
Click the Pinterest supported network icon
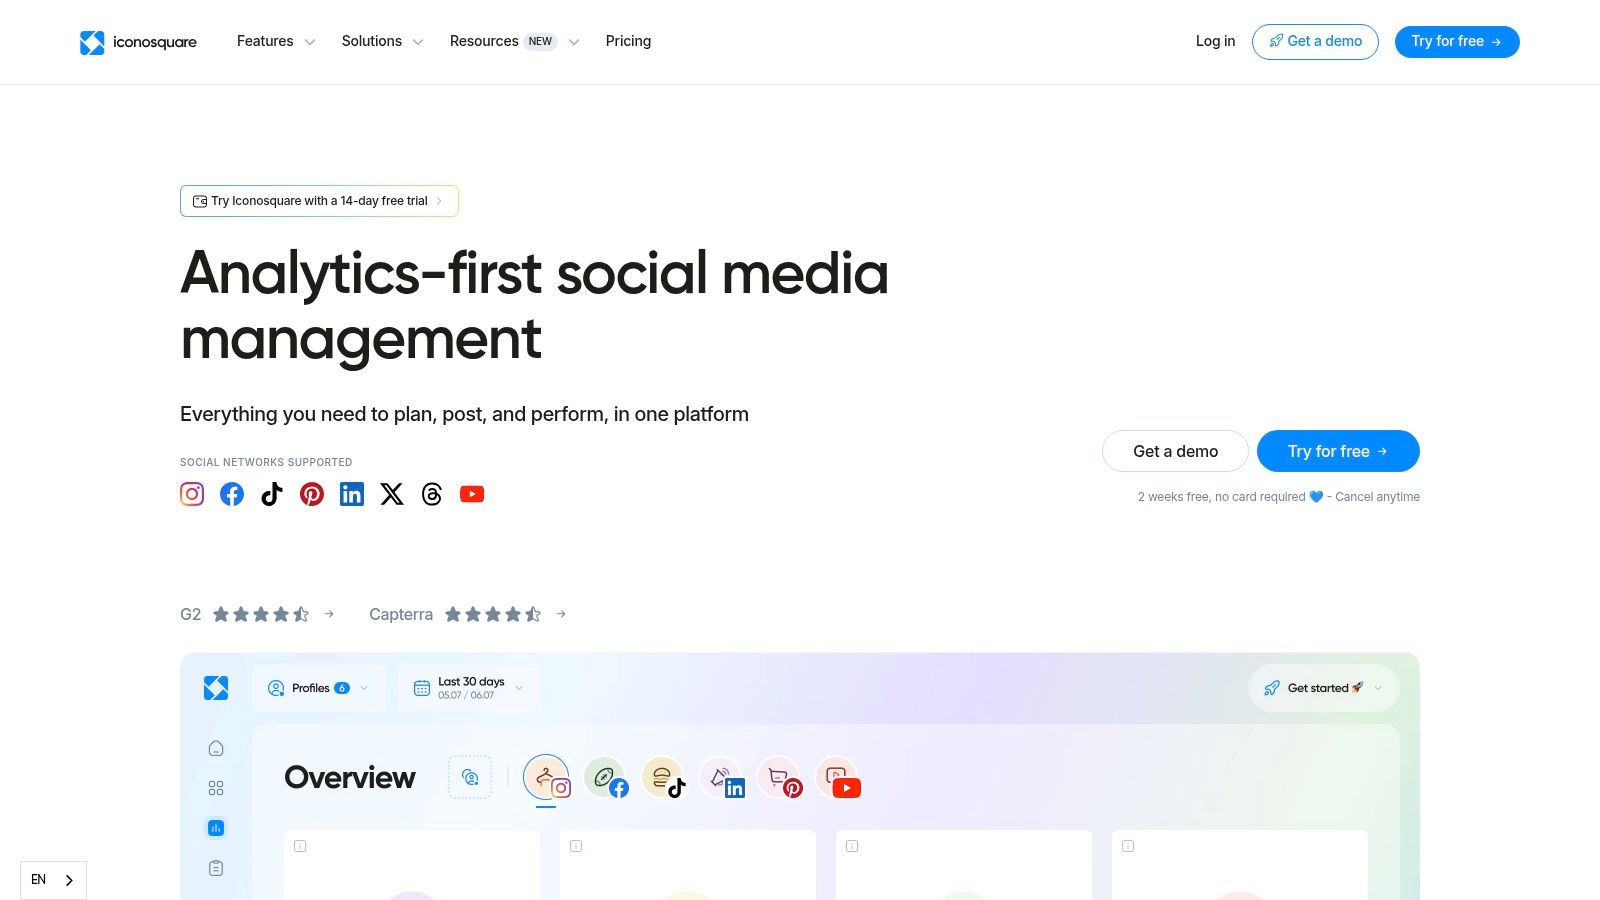point(312,494)
